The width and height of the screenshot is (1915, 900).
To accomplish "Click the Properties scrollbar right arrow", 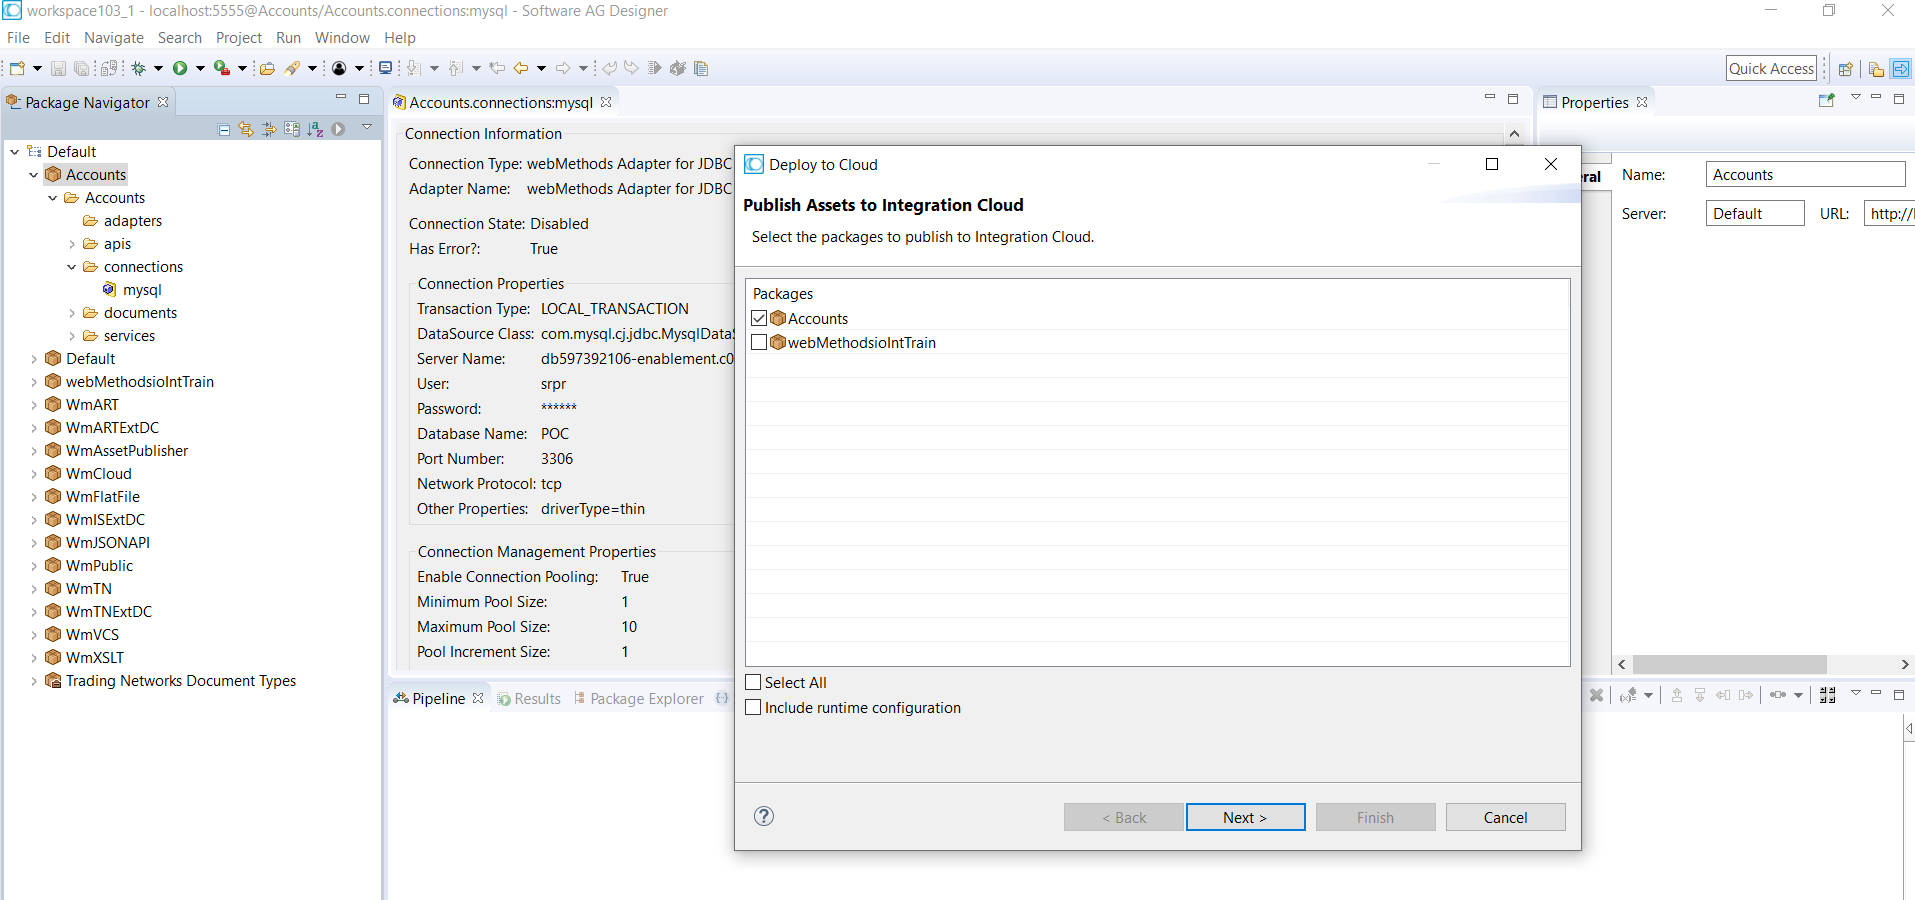I will pos(1905,664).
